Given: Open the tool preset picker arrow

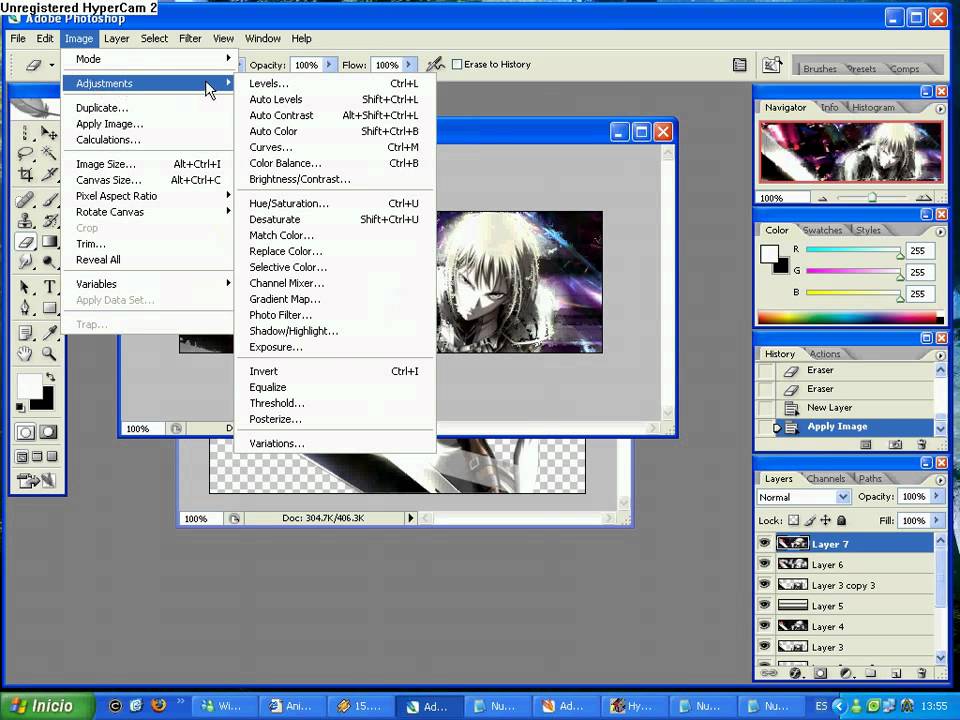Looking at the screenshot, I should point(52,65).
